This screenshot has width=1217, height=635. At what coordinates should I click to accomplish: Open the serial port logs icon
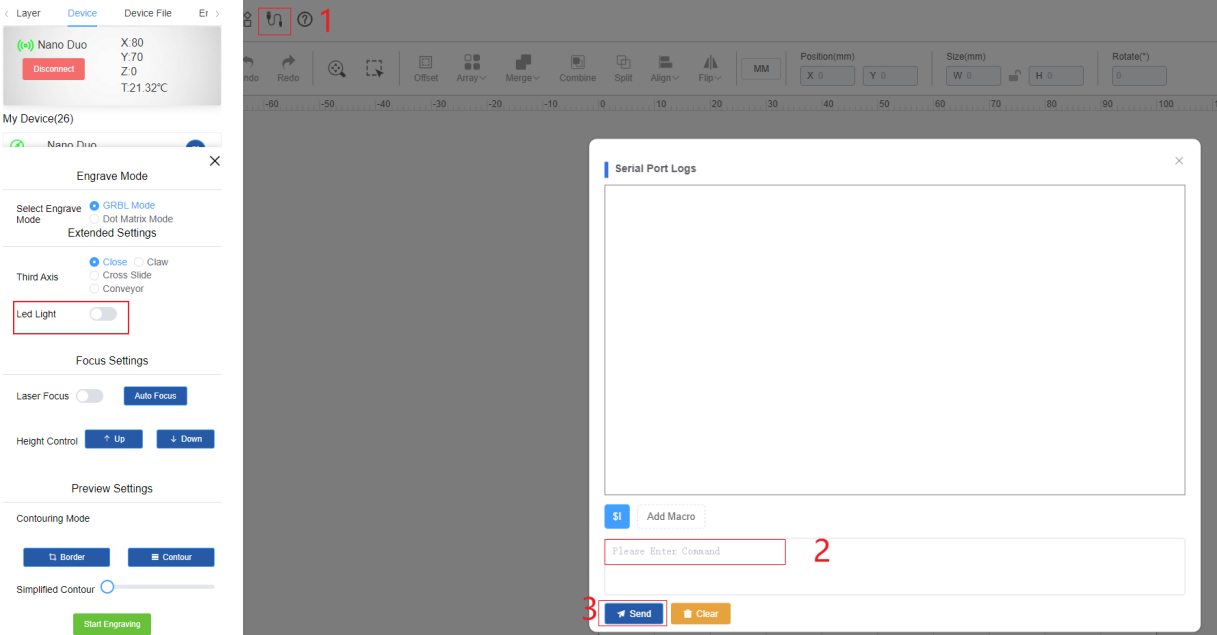(x=274, y=20)
